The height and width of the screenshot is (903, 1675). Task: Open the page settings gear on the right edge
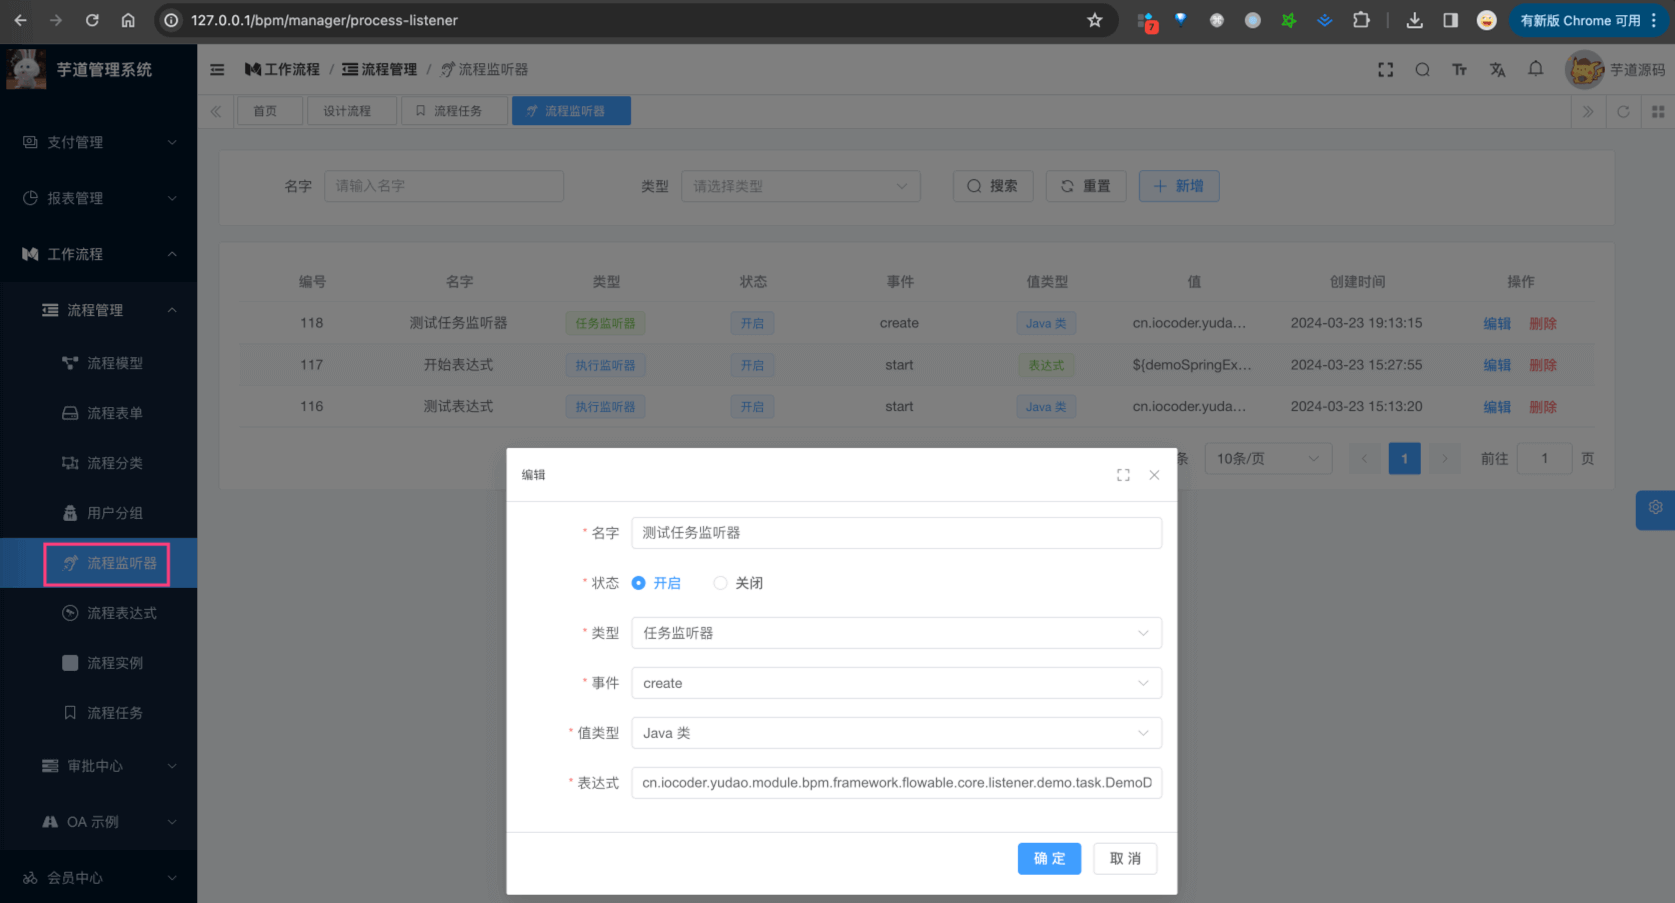tap(1655, 510)
